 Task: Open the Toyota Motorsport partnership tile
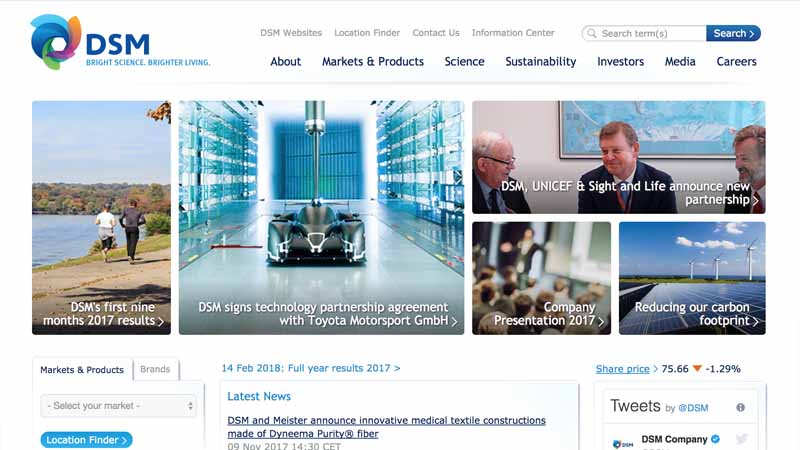pos(321,218)
